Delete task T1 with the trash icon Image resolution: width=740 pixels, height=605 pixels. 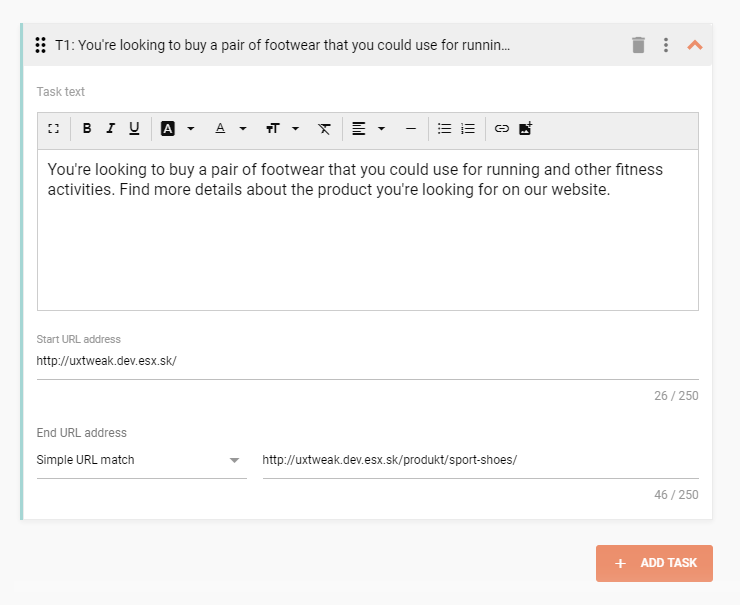638,45
